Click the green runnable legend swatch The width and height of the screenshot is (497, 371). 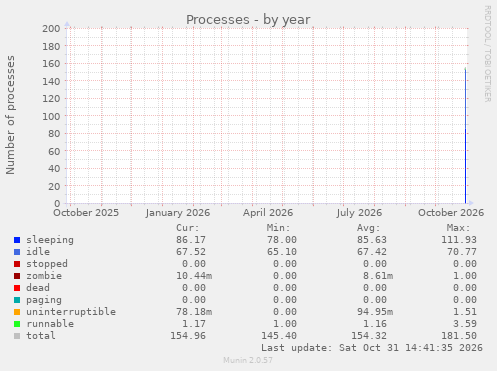pos(17,324)
